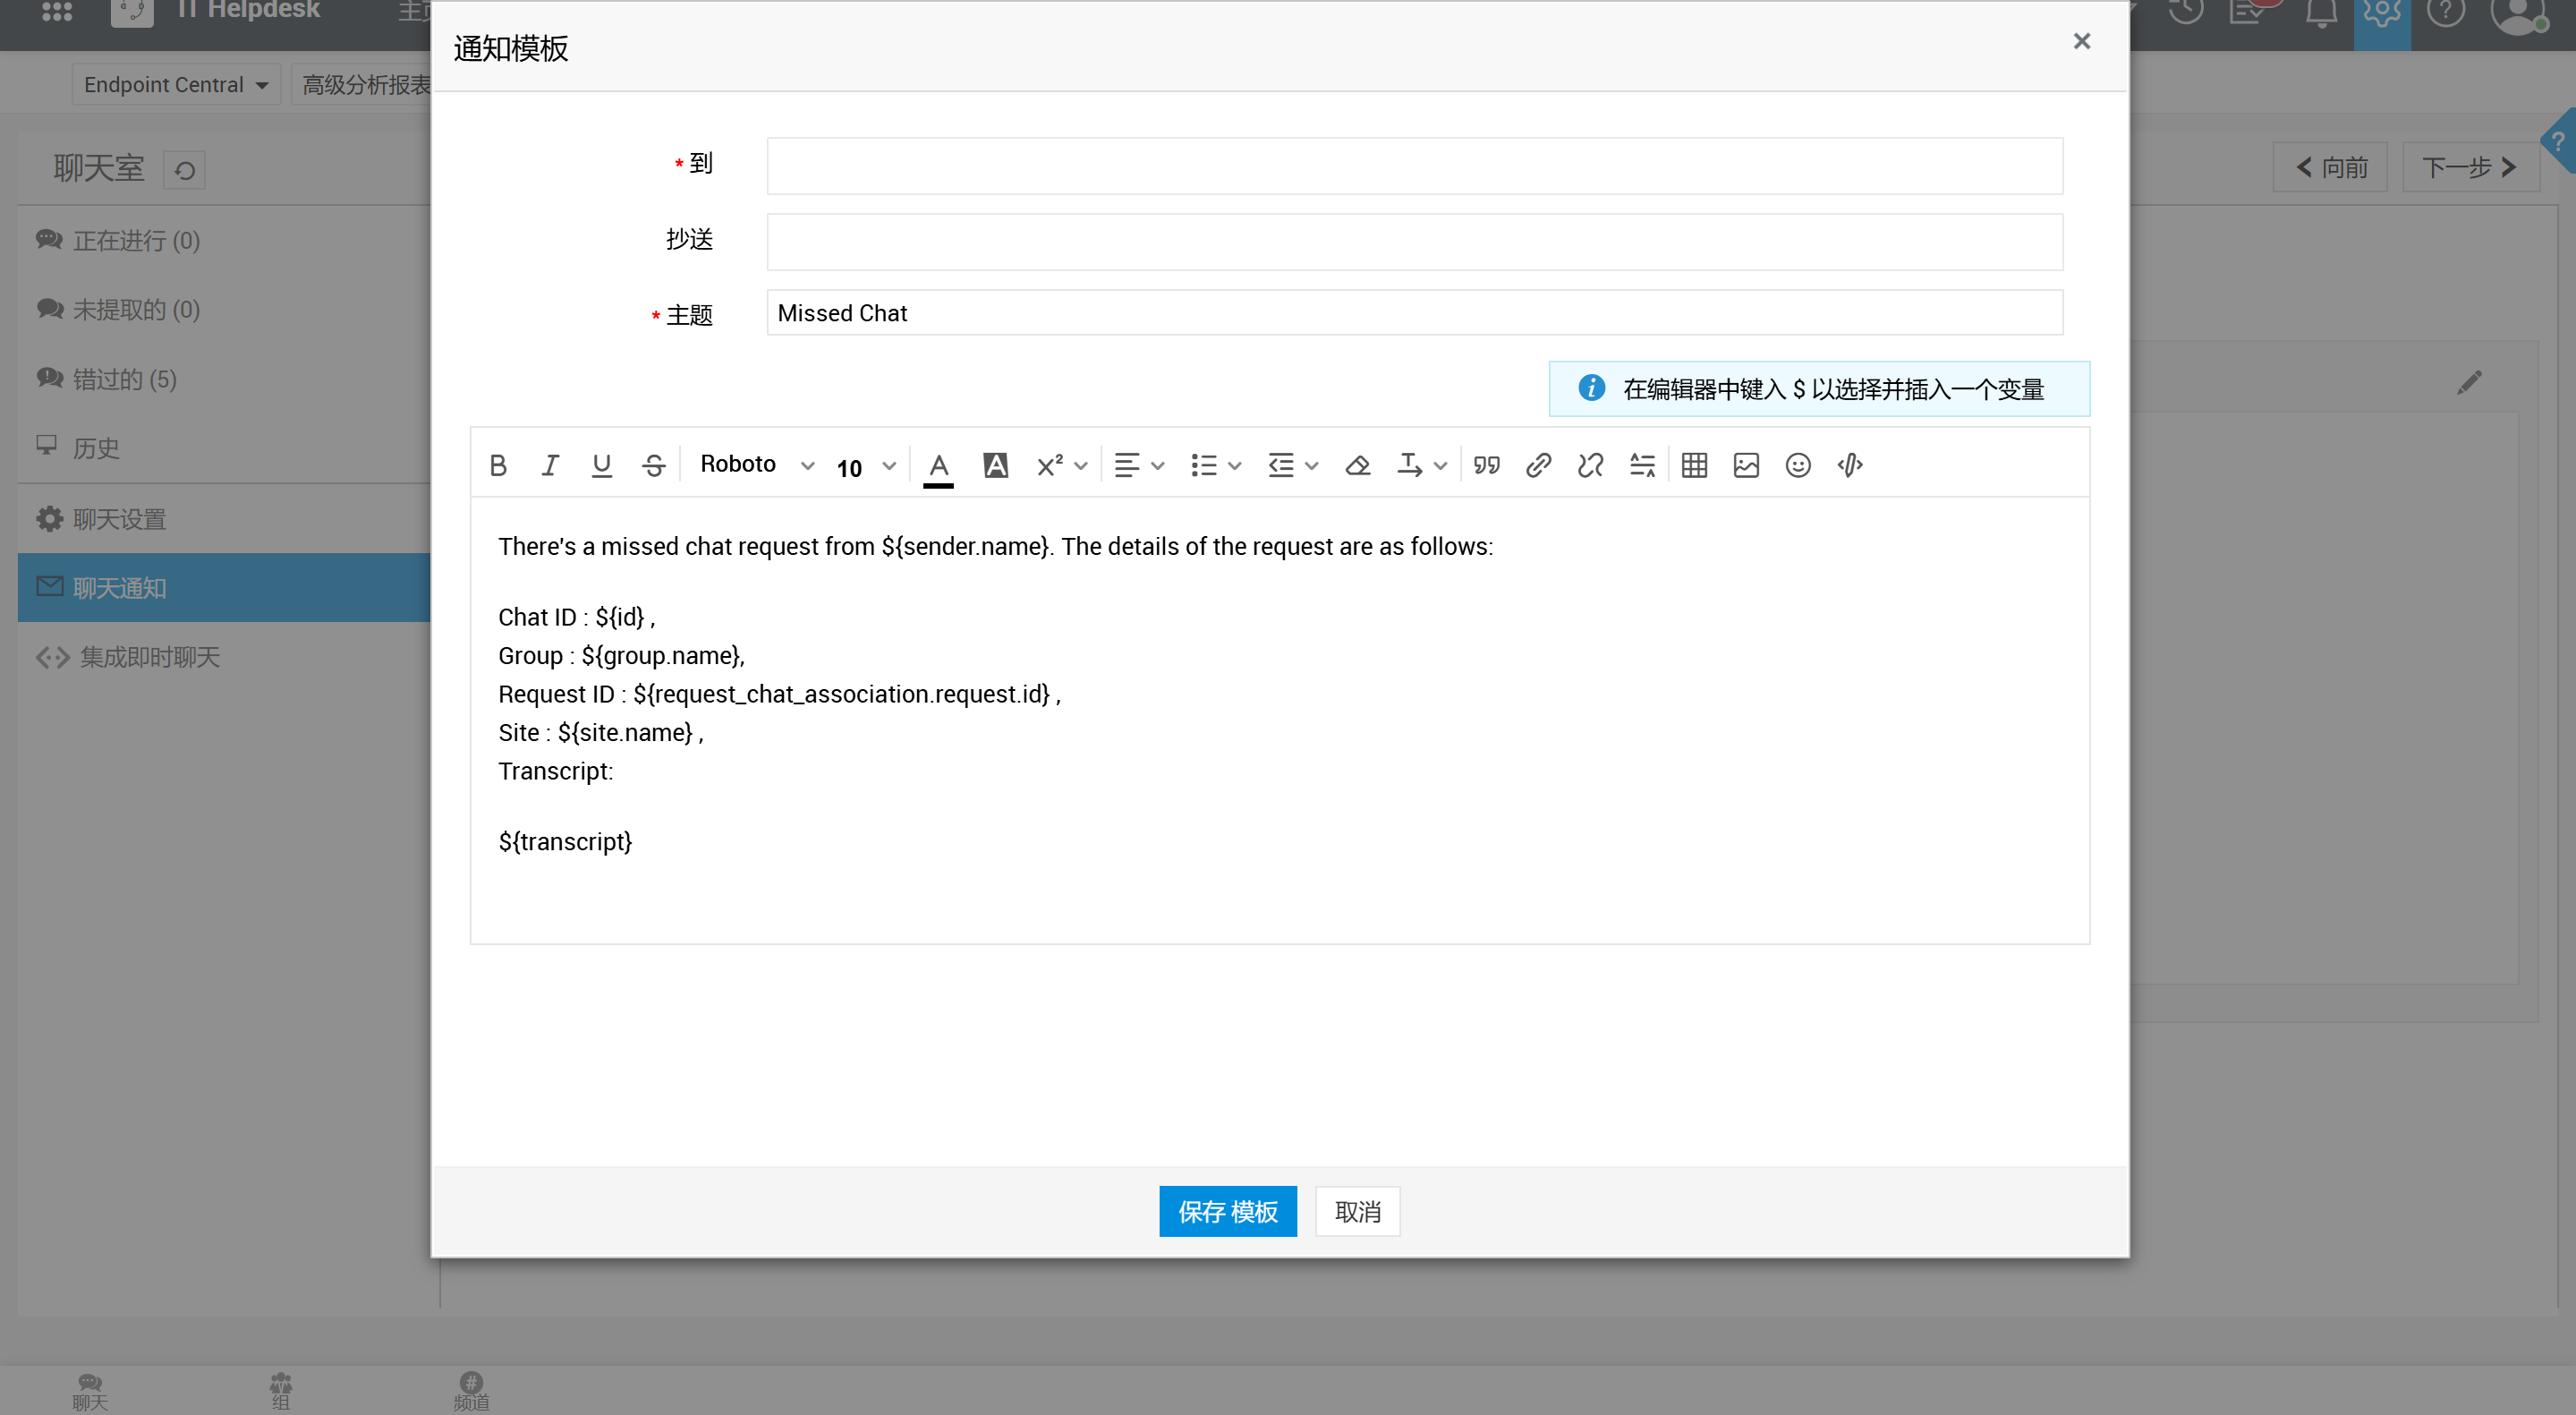2576x1415 pixels.
Task: Click the eraser clear formatting icon
Action: point(1357,465)
